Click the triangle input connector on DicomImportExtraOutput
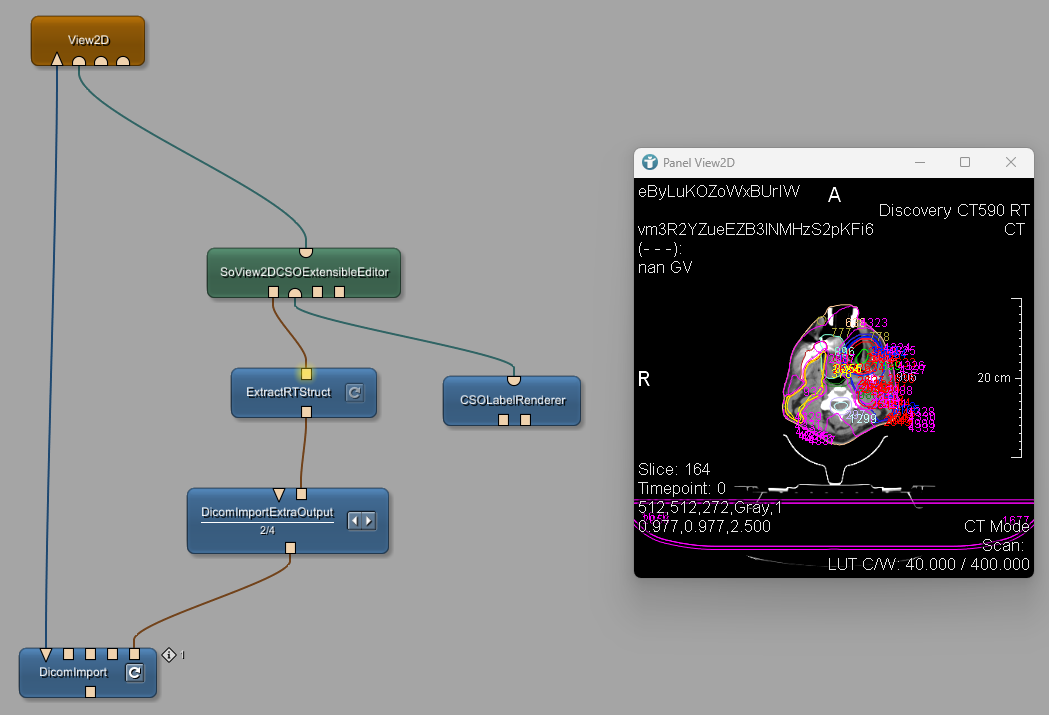The height and width of the screenshot is (715, 1049). pos(279,493)
